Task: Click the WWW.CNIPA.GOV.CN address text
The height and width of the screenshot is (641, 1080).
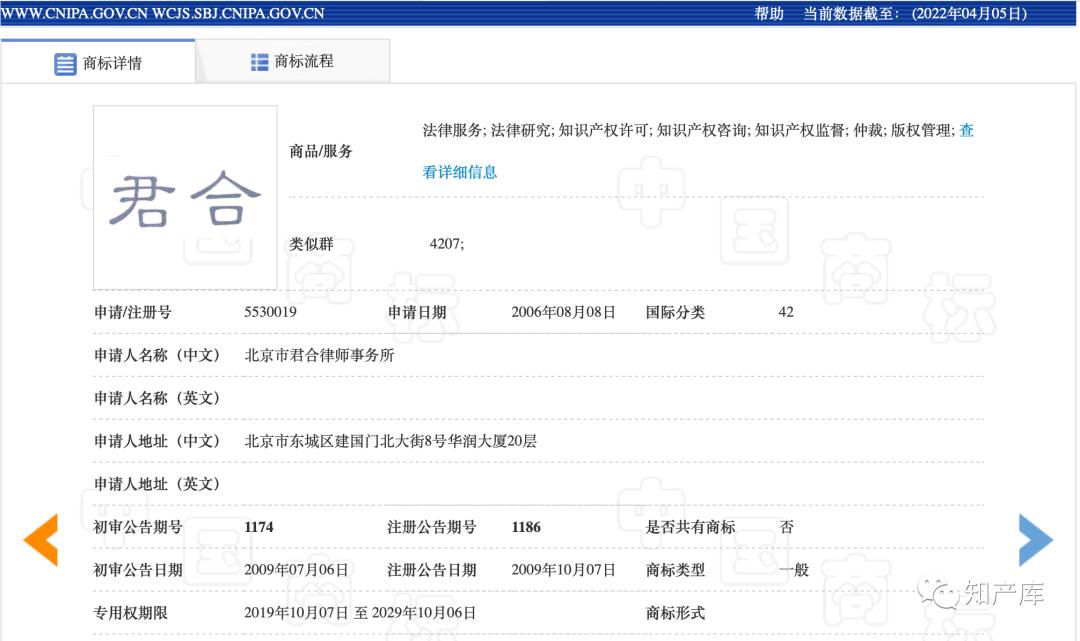Action: [x=73, y=13]
